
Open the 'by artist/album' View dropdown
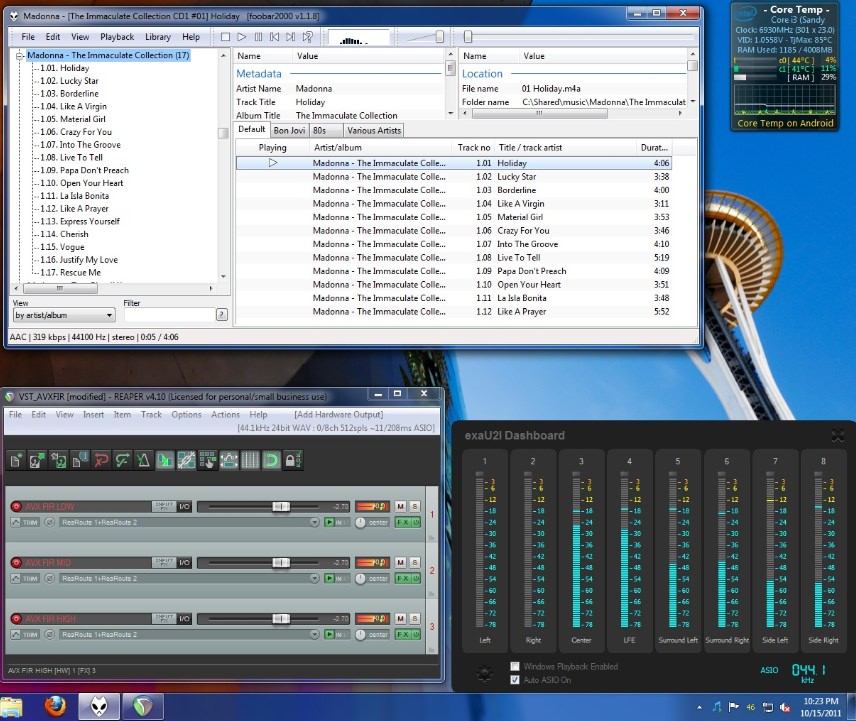(64, 315)
